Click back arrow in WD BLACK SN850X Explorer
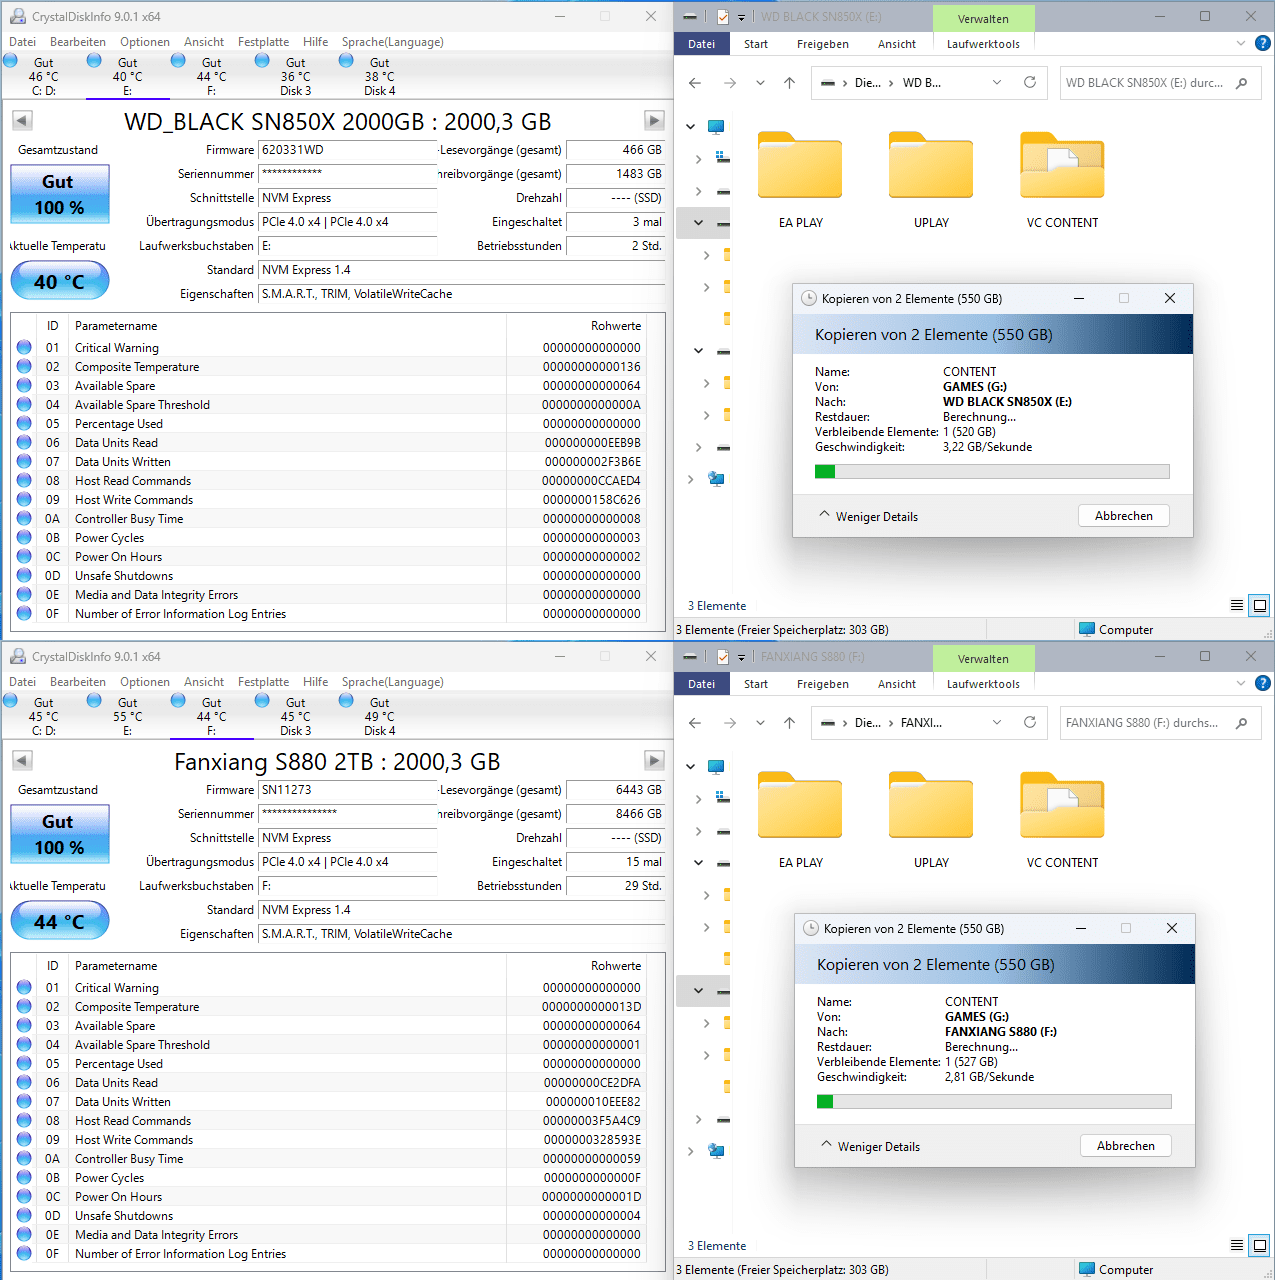Image resolution: width=1275 pixels, height=1280 pixels. [x=695, y=83]
